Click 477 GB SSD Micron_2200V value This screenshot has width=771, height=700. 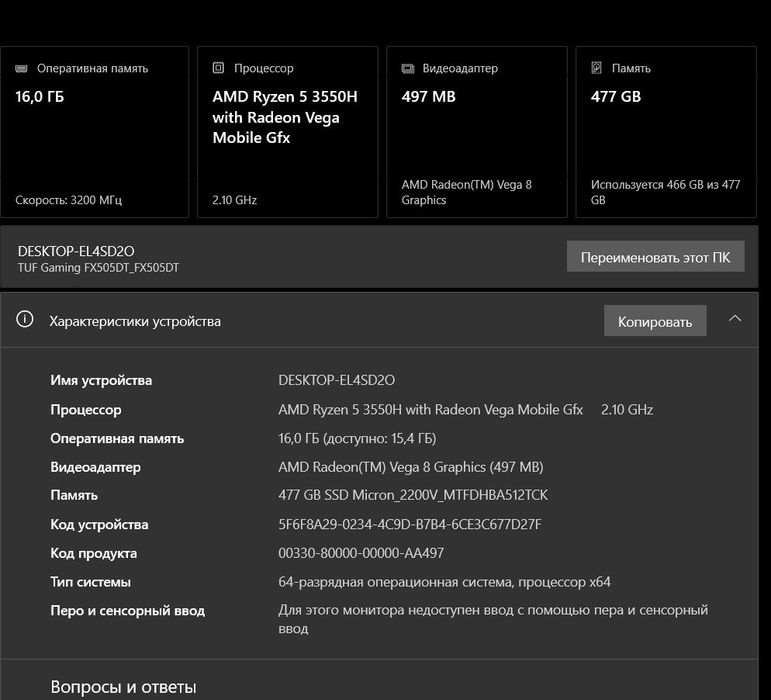(413, 495)
